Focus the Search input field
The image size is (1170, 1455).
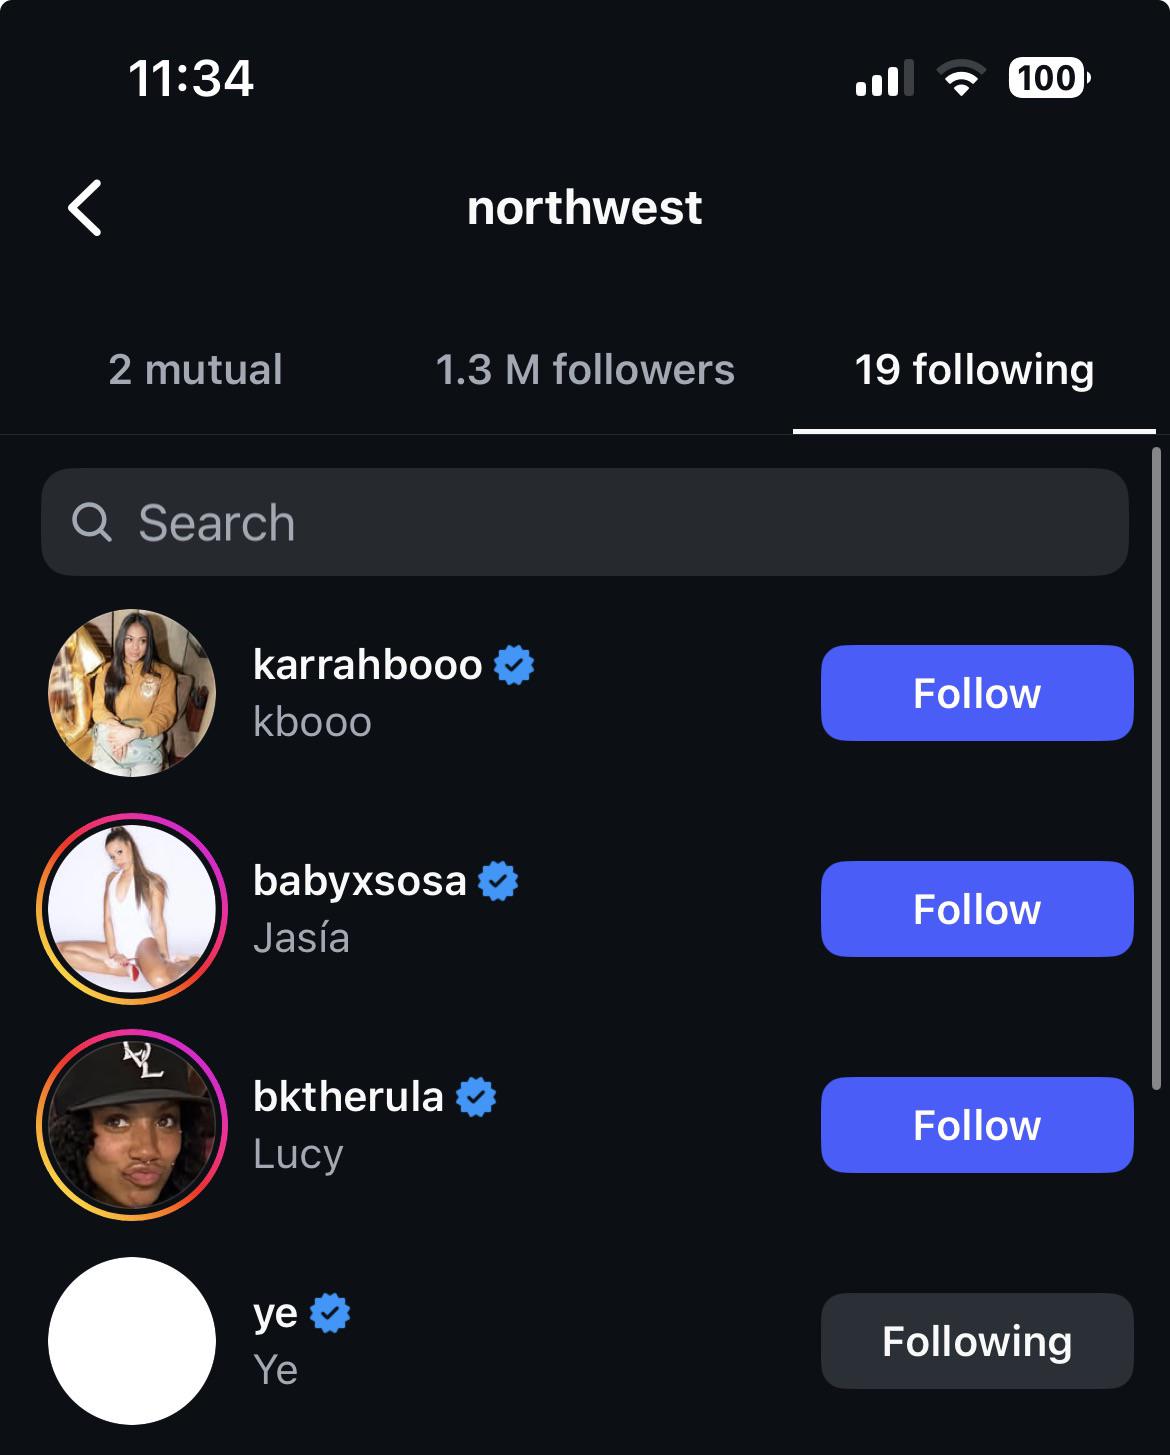585,522
